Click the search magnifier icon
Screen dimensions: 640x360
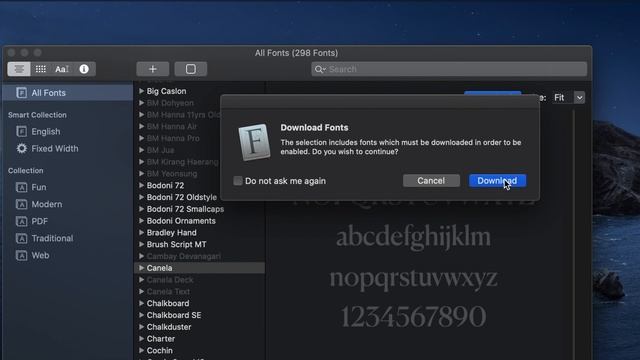click(x=319, y=69)
